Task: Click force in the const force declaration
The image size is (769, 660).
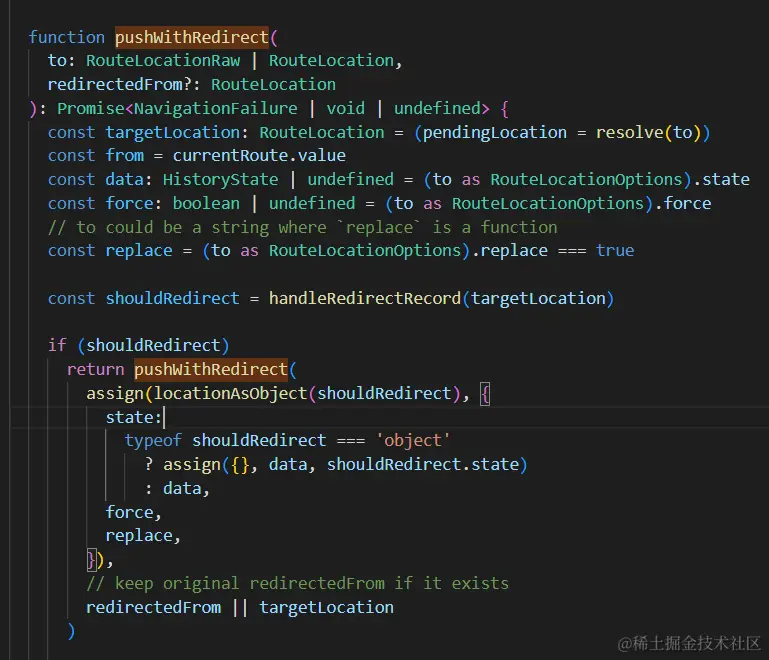Action: pos(129,203)
